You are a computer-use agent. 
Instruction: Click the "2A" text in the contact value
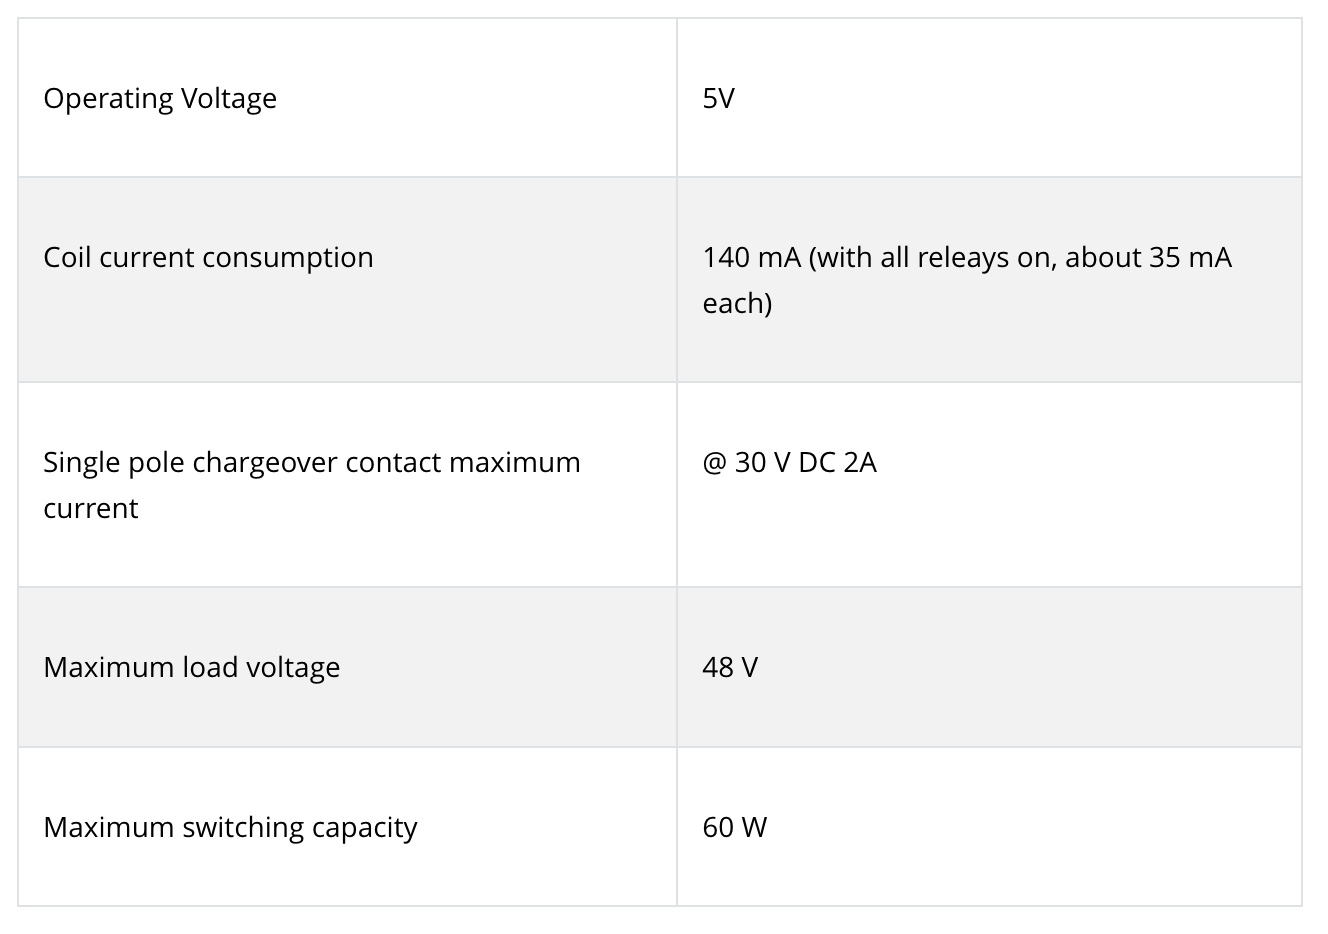pos(860,462)
